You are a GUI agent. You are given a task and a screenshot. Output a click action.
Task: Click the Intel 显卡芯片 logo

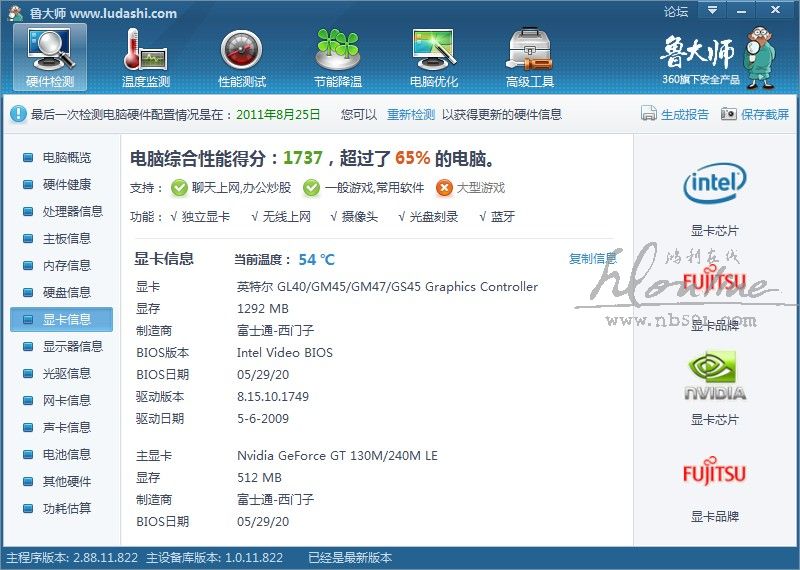tap(714, 183)
